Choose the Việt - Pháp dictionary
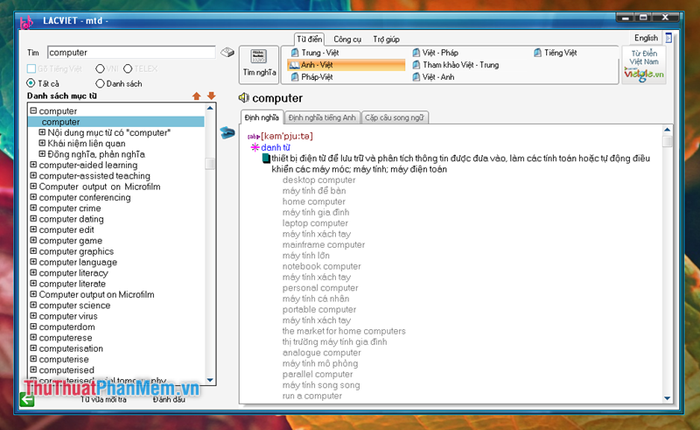 (441, 51)
